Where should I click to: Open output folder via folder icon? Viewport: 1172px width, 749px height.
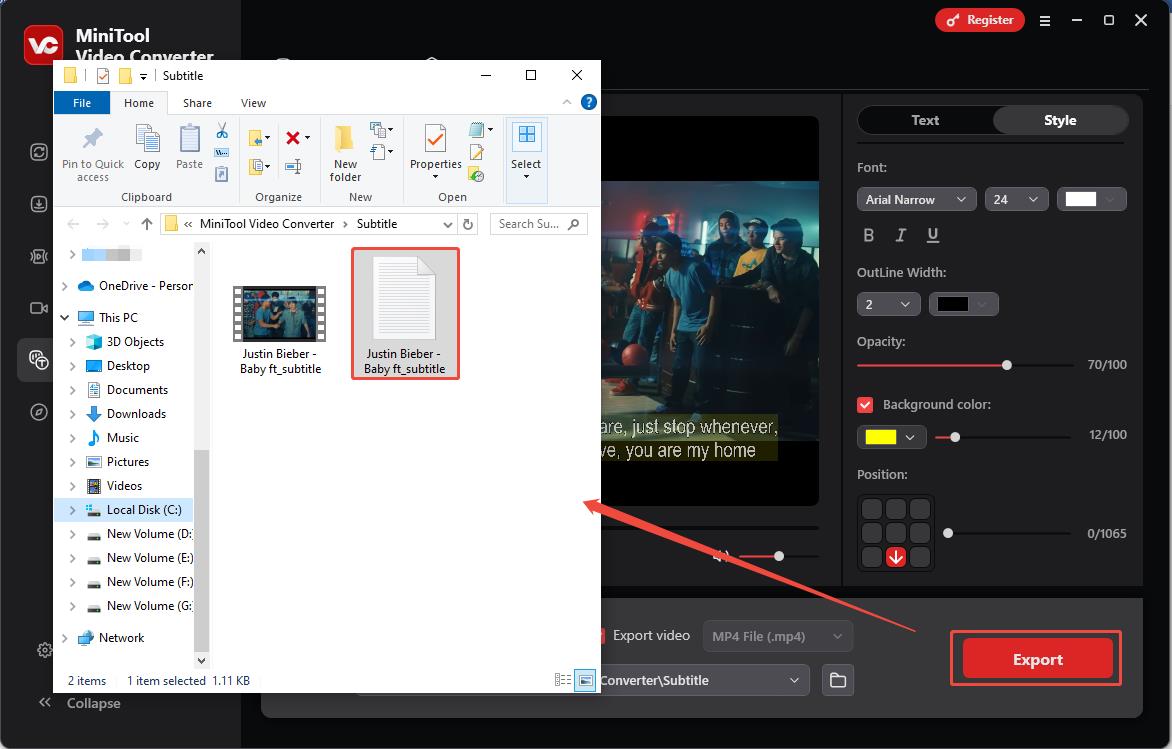click(838, 680)
